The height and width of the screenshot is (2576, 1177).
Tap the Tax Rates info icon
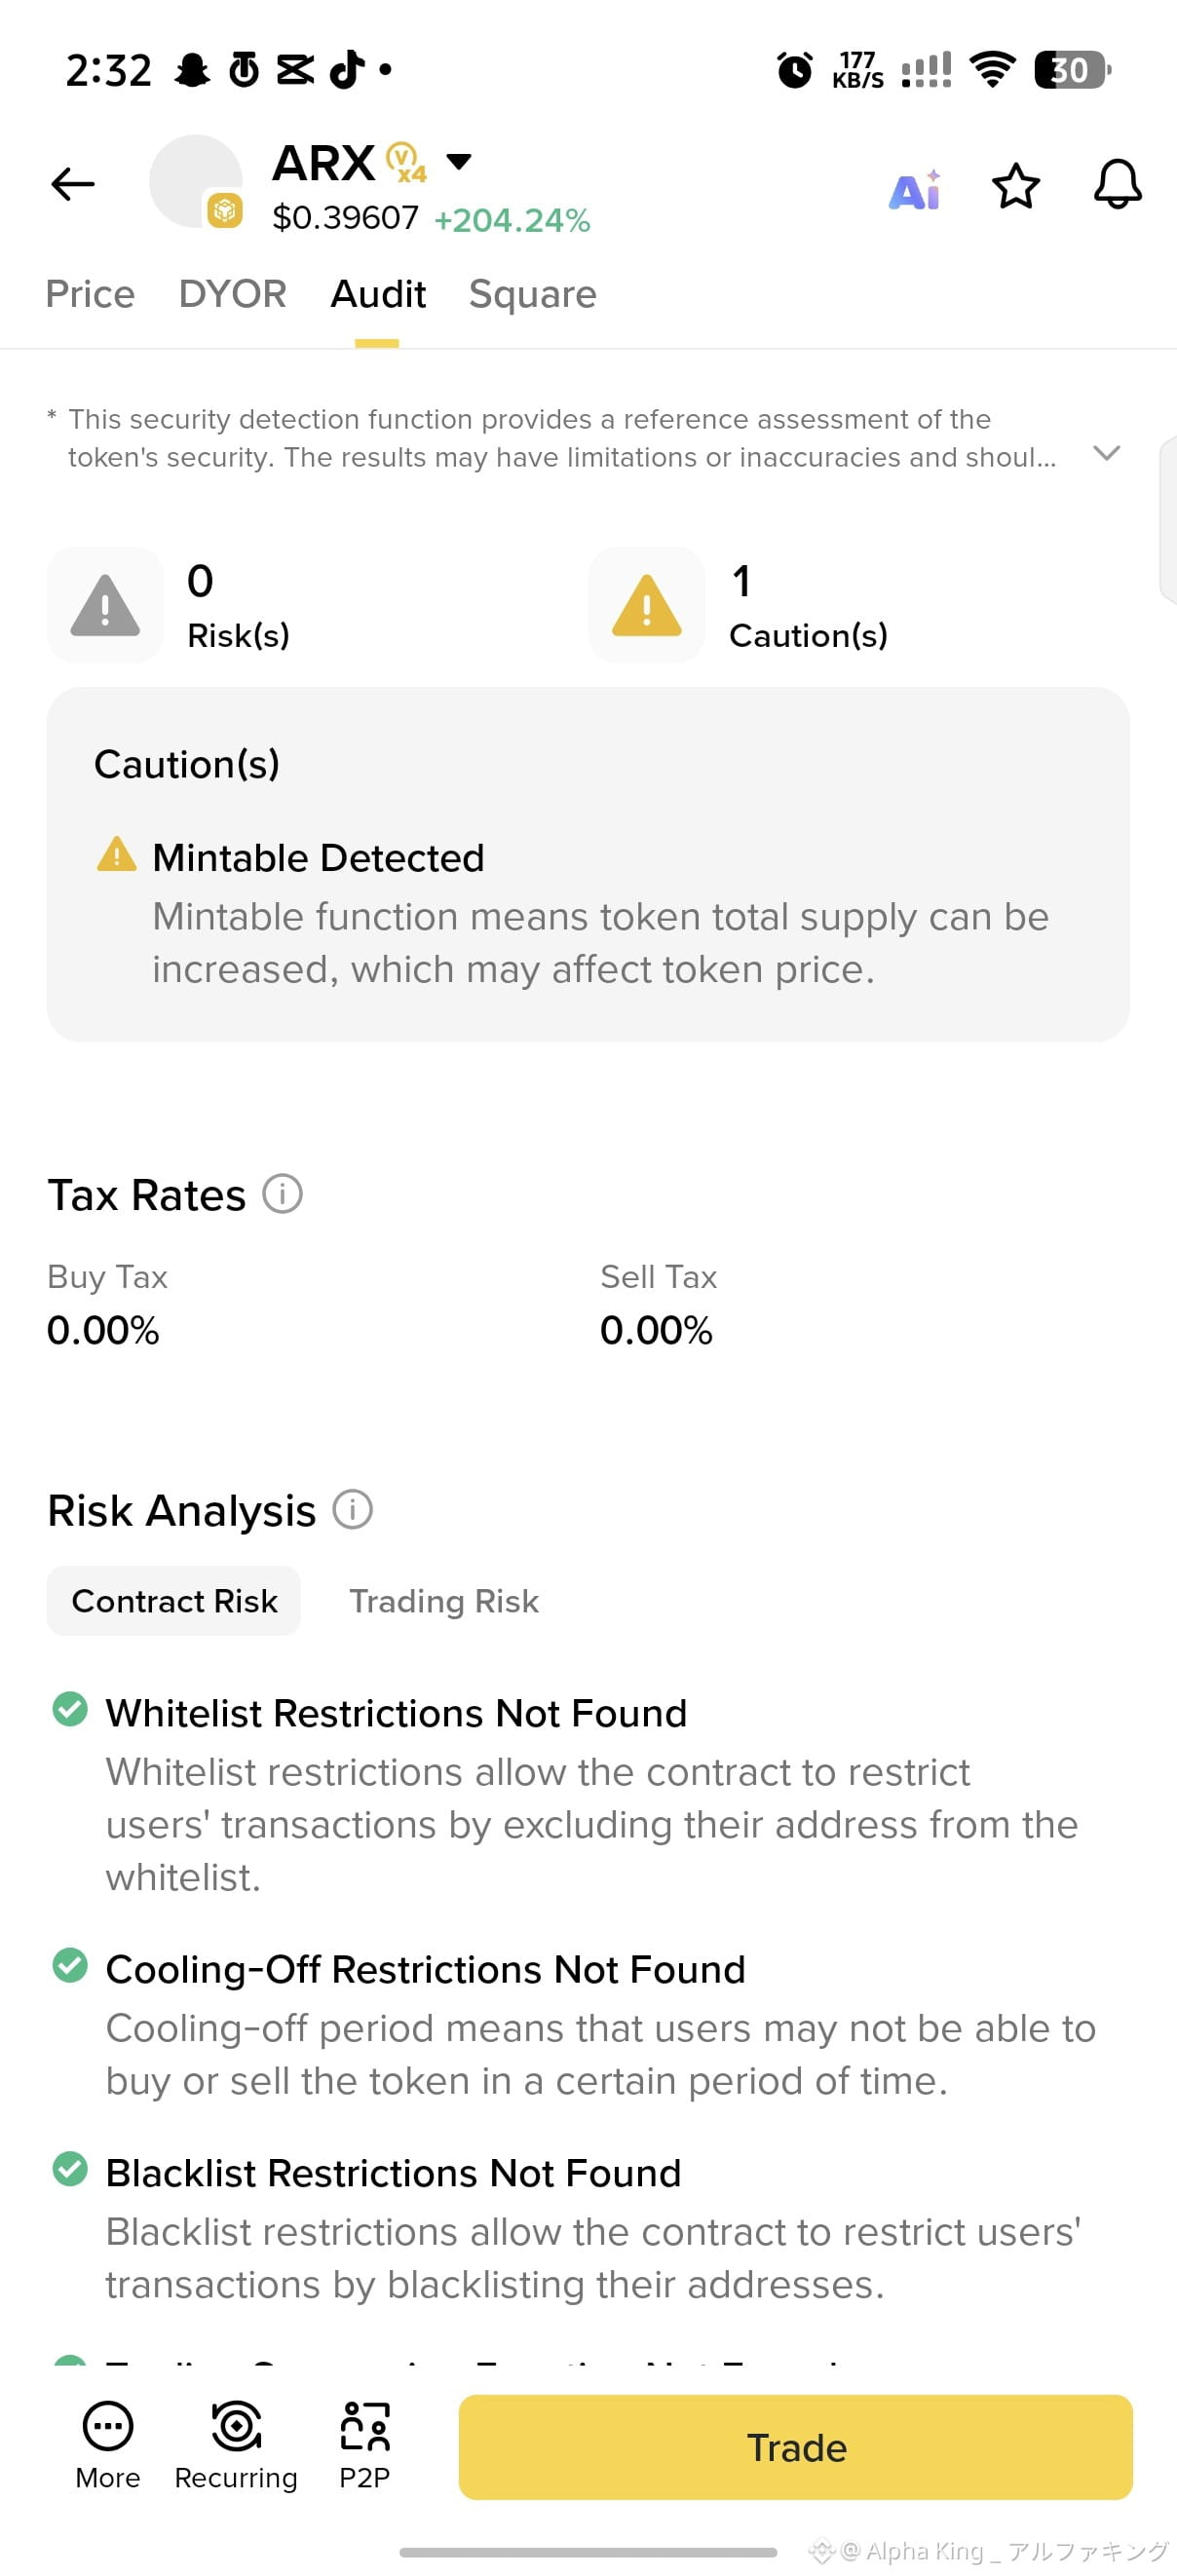point(282,1194)
